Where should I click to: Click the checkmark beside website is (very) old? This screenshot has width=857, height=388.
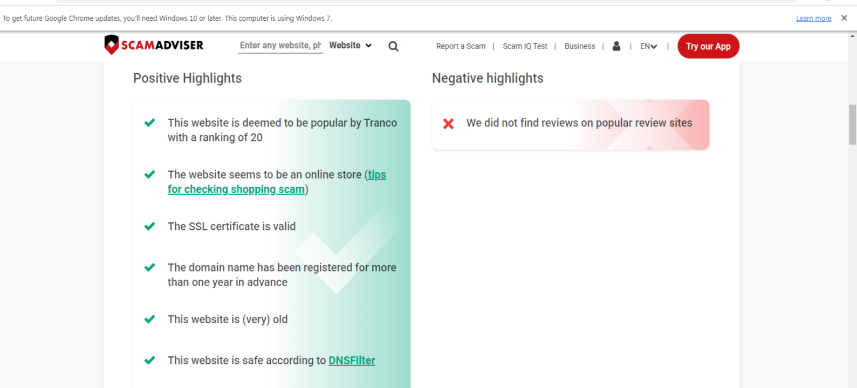click(x=149, y=319)
